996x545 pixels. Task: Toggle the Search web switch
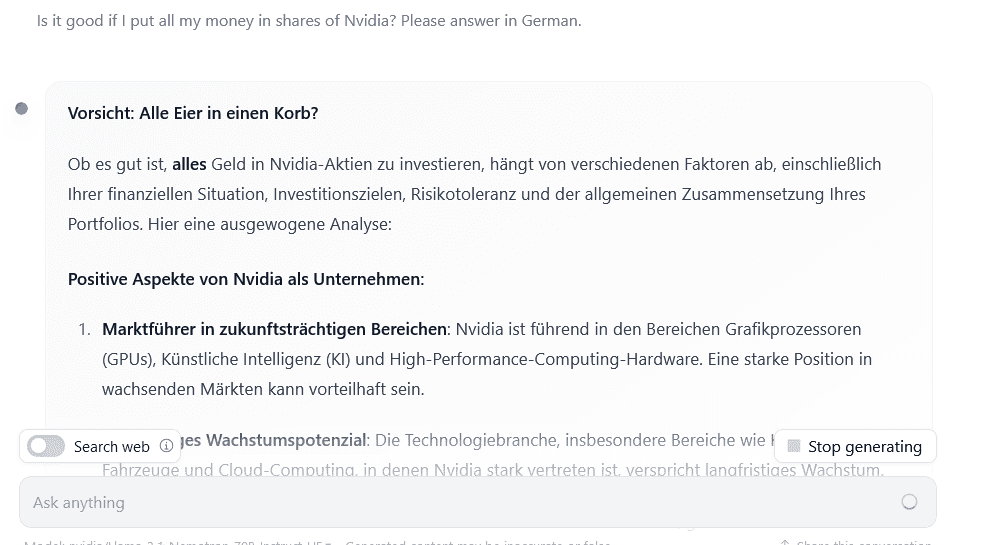pos(46,446)
